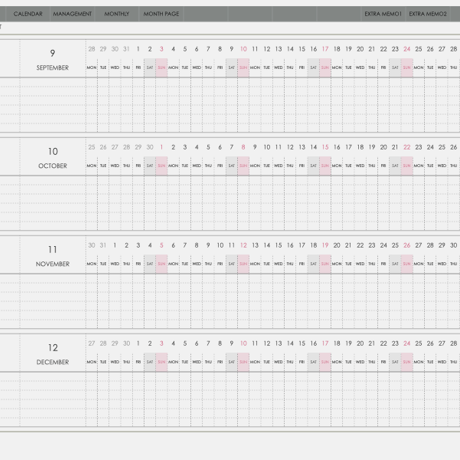460x460 pixels.
Task: Click November date 12 Sunday
Action: coord(244,245)
